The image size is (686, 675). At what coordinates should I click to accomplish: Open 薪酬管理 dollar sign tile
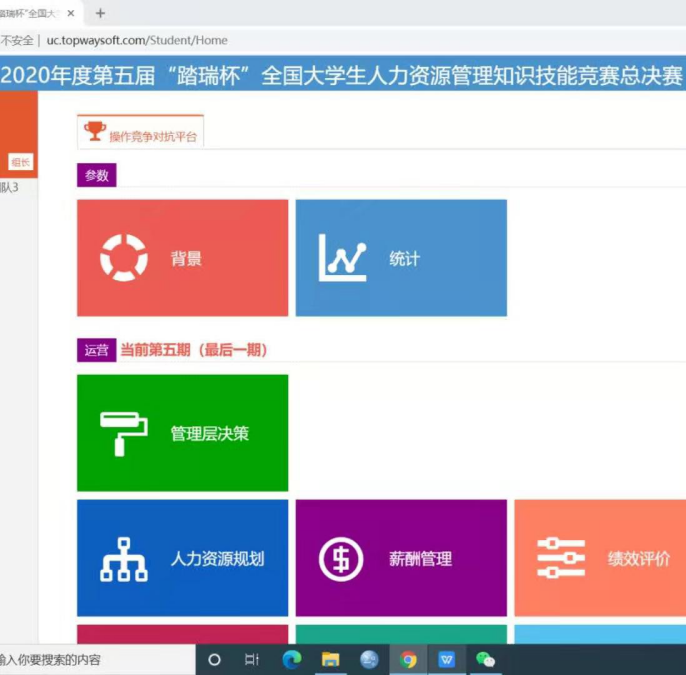click(x=400, y=559)
